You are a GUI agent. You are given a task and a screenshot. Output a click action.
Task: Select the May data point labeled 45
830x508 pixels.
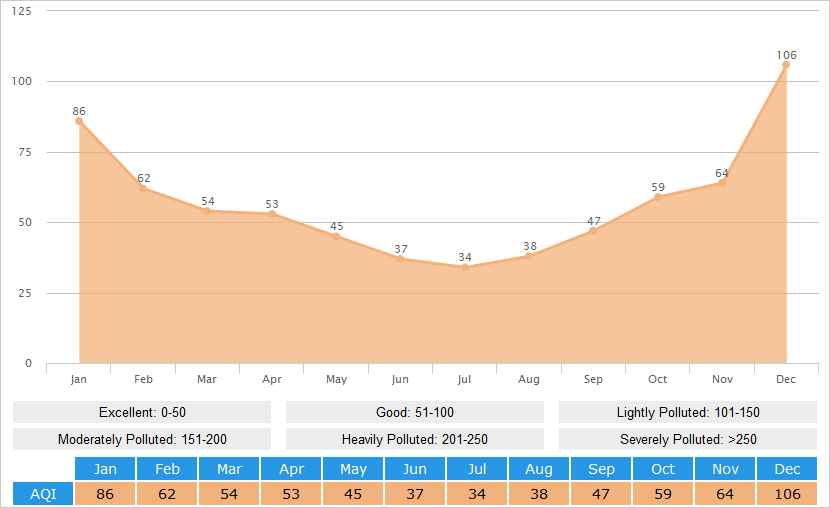pos(336,237)
